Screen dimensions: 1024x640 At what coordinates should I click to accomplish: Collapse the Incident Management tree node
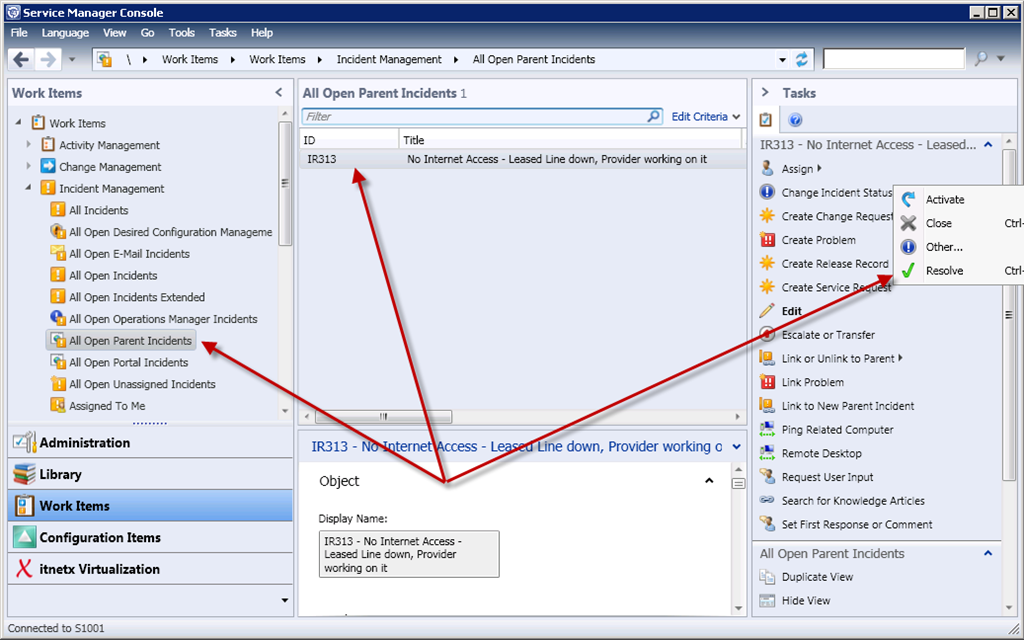29,188
